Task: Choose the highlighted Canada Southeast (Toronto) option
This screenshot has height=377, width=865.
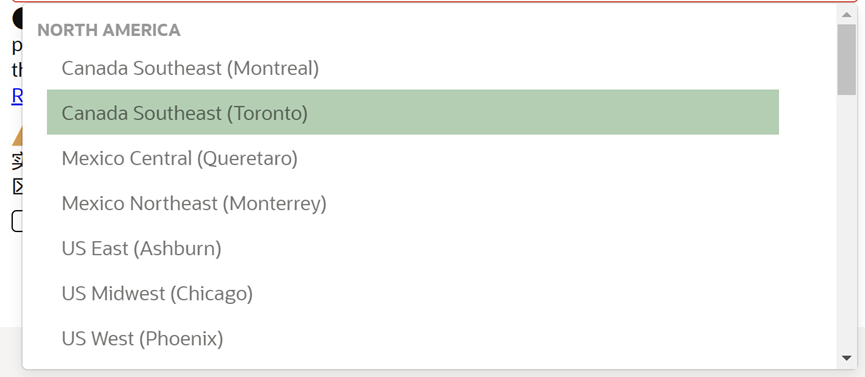Action: (413, 112)
